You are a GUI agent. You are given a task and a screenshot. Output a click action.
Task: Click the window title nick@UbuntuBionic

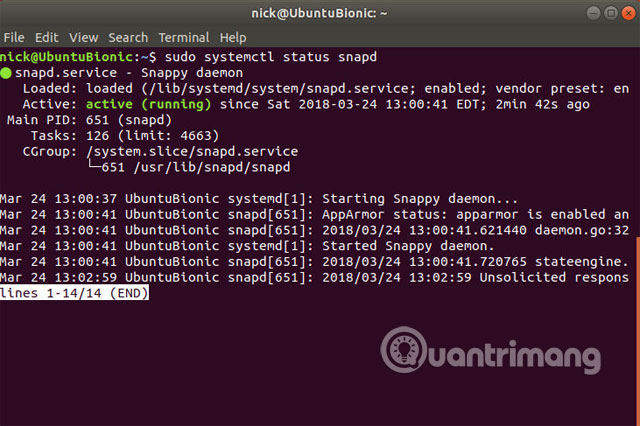click(x=319, y=13)
